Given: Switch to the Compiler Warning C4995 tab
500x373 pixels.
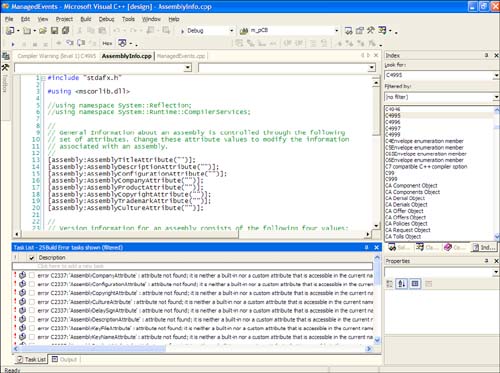Looking at the screenshot, I should click(57, 56).
